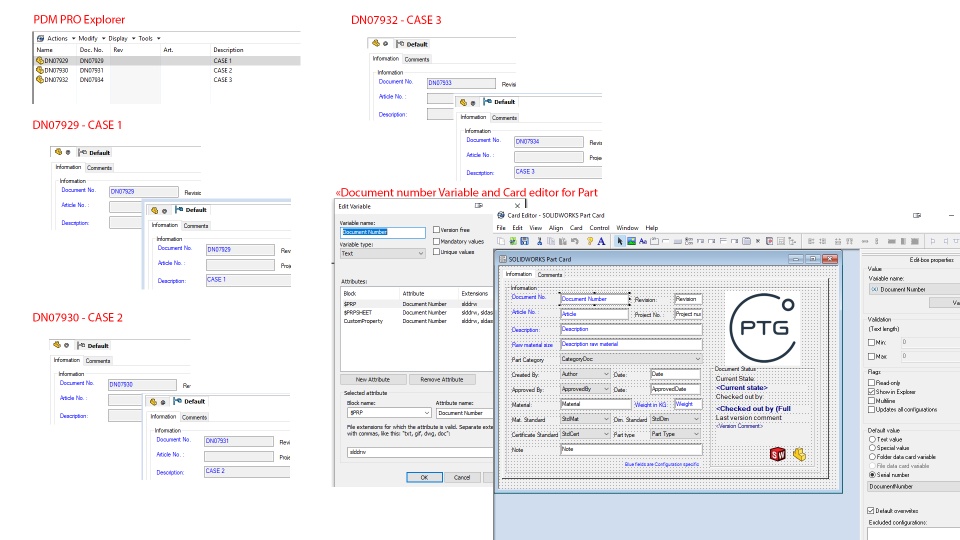Click the Remove Attribute button

[x=441, y=380]
